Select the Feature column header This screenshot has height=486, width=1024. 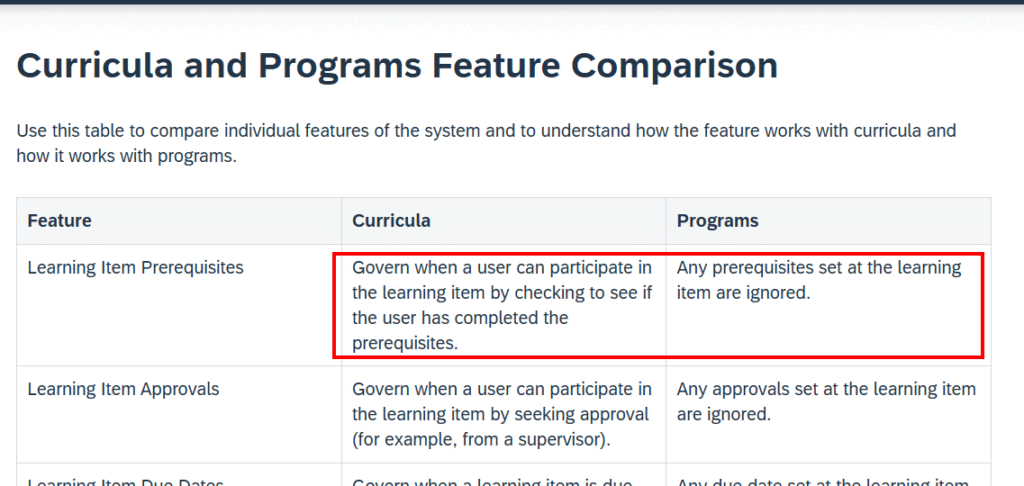59,220
